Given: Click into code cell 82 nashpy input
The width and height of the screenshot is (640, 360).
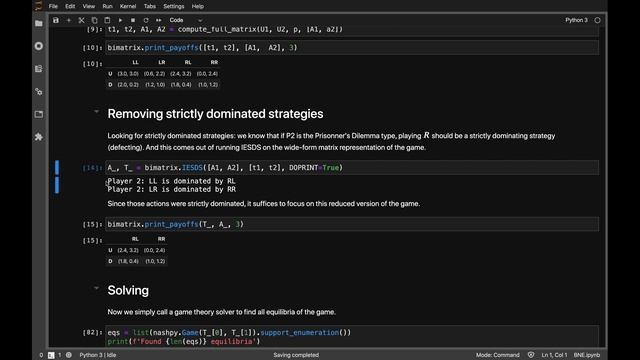Looking at the screenshot, I should [x=352, y=337].
